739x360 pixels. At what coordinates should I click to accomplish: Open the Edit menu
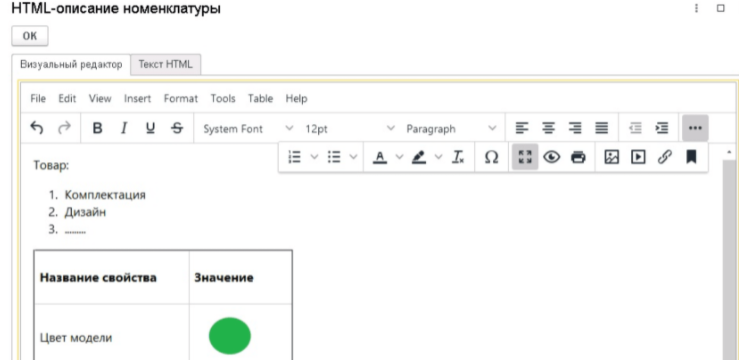[67, 98]
